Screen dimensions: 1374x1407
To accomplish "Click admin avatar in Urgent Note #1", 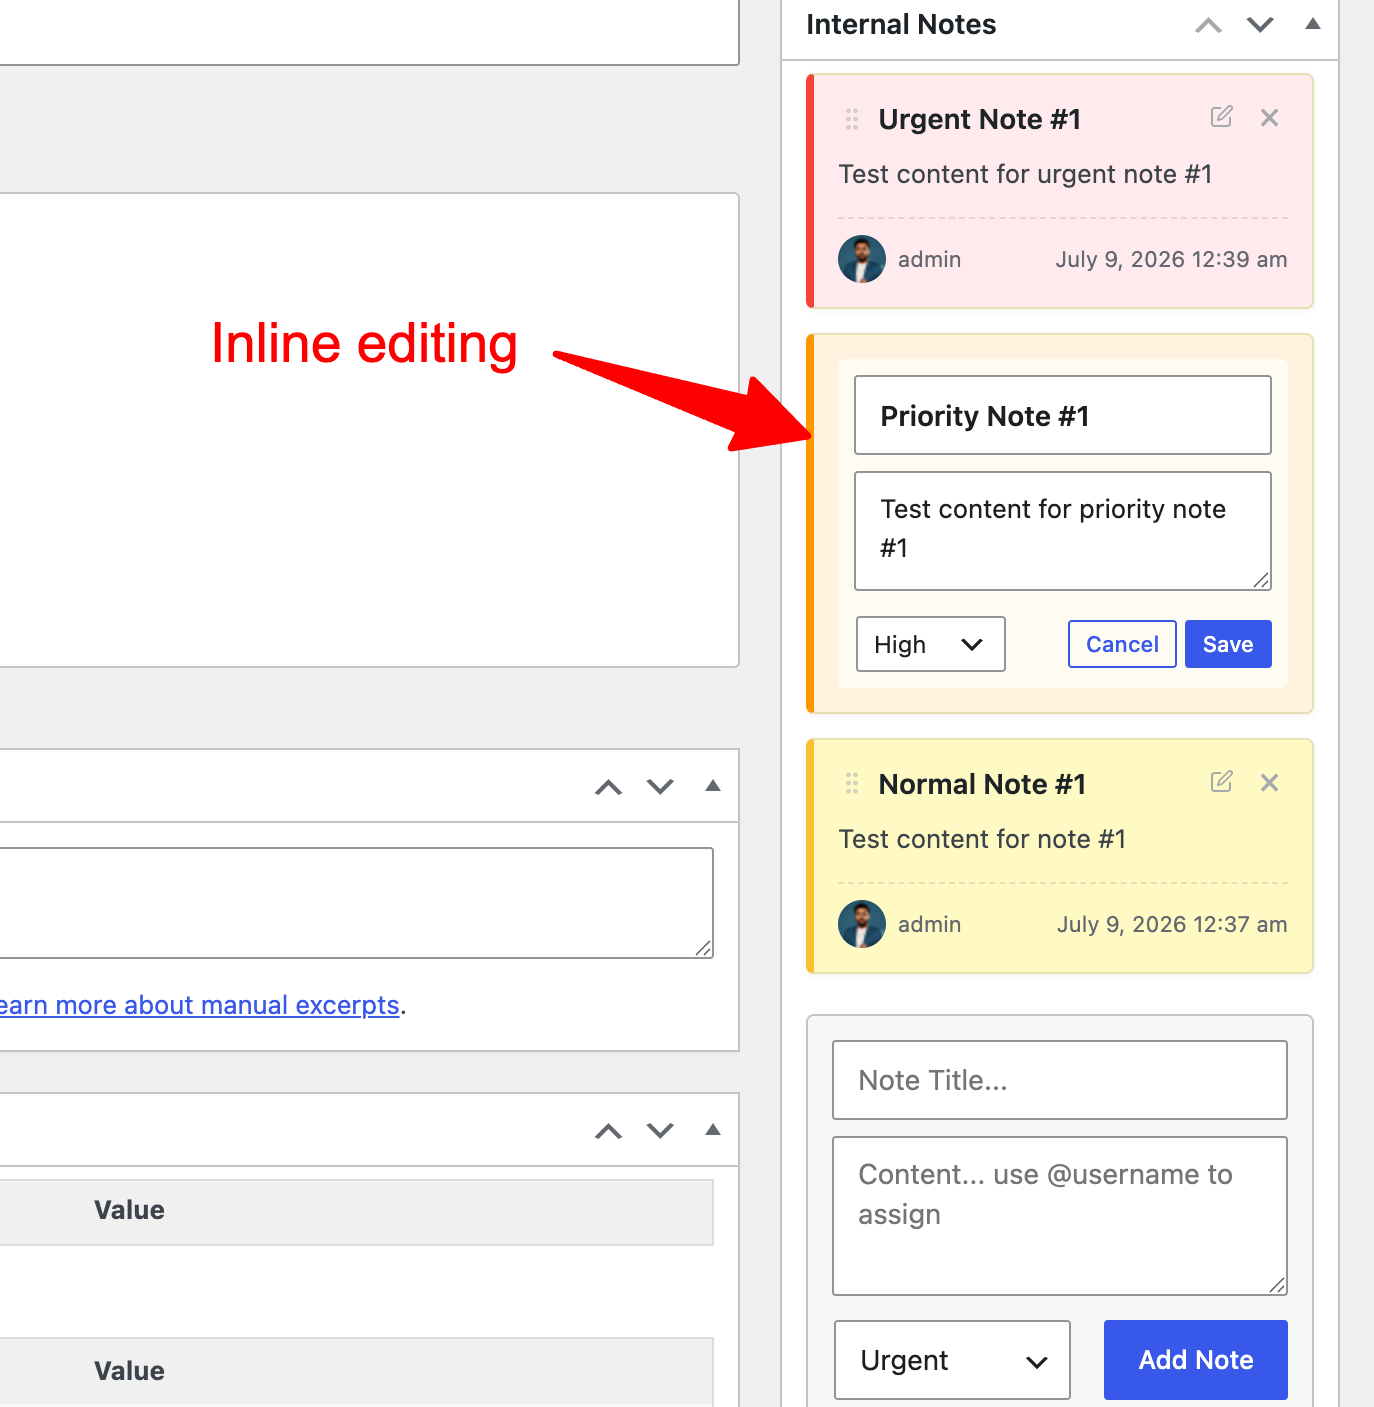I will [862, 259].
